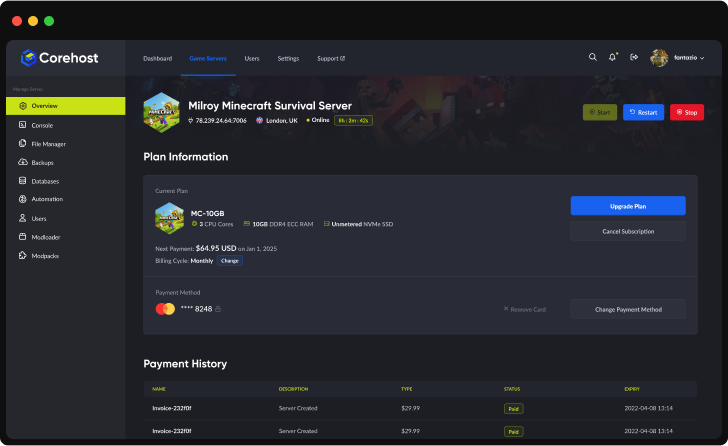The height and width of the screenshot is (446, 728).
Task: Open the Users top navigation tab
Action: (x=252, y=58)
